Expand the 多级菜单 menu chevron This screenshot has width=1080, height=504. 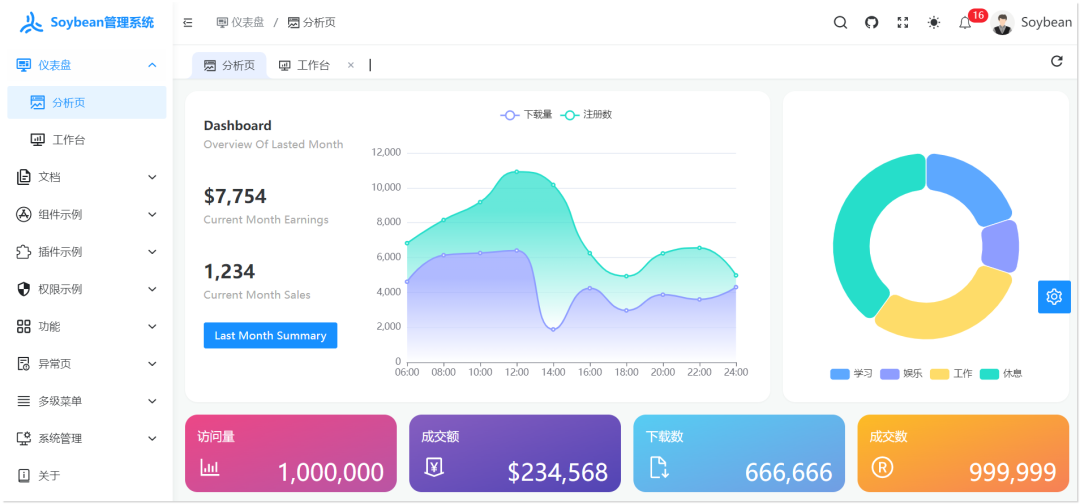click(153, 401)
